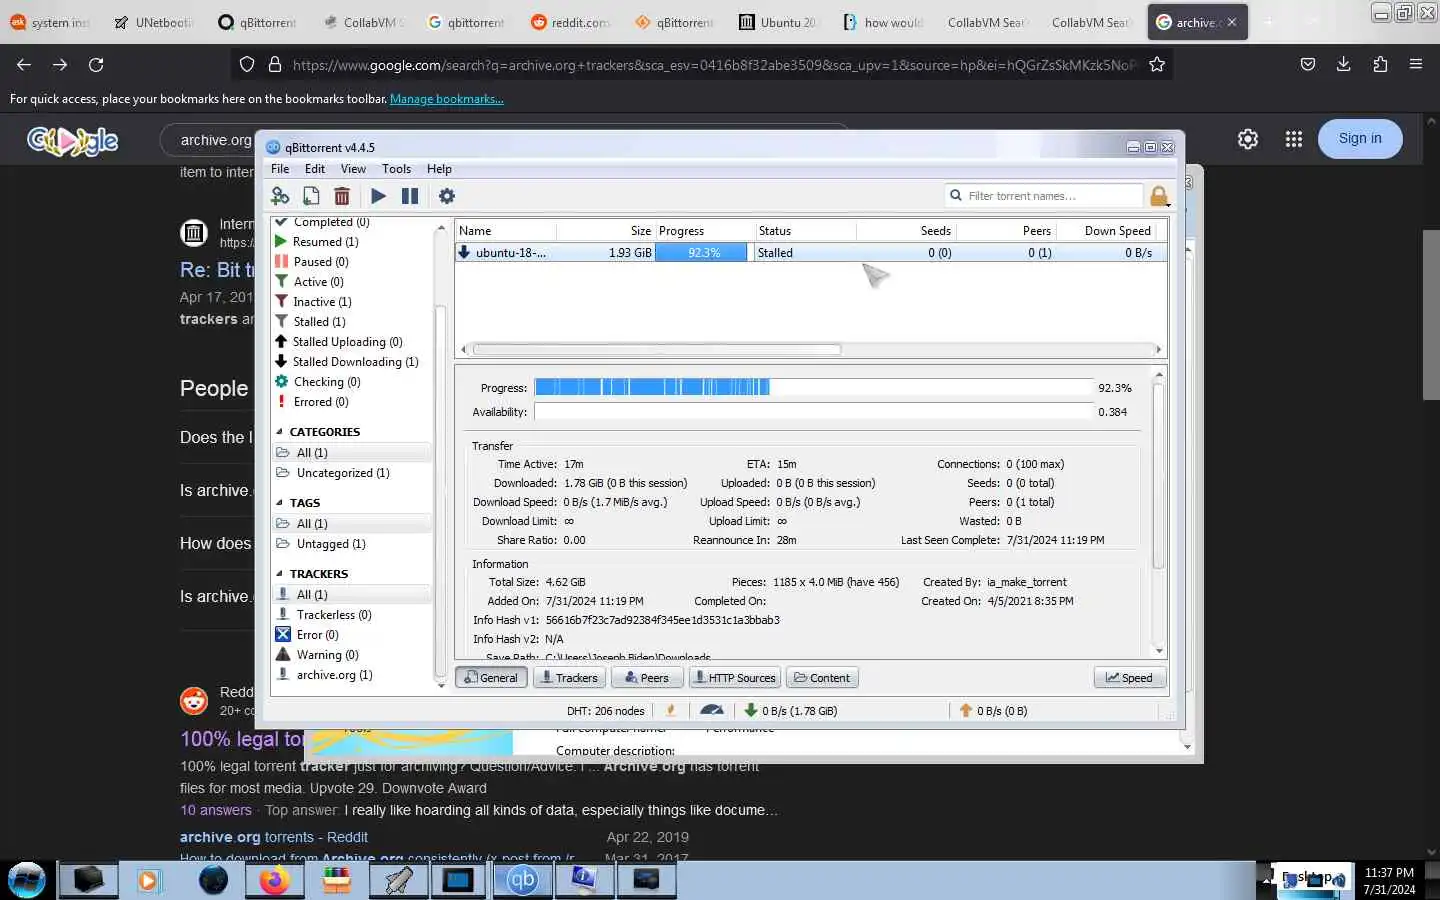Open Firefox downloads arrow icon
This screenshot has width=1440, height=900.
(x=1343, y=65)
